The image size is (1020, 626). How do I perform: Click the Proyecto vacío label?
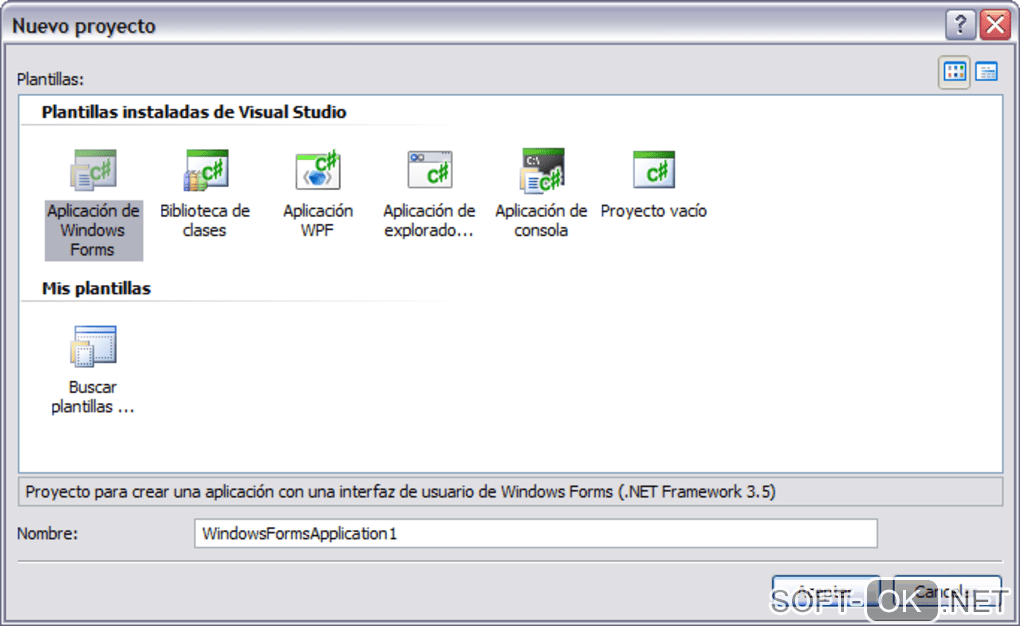654,211
